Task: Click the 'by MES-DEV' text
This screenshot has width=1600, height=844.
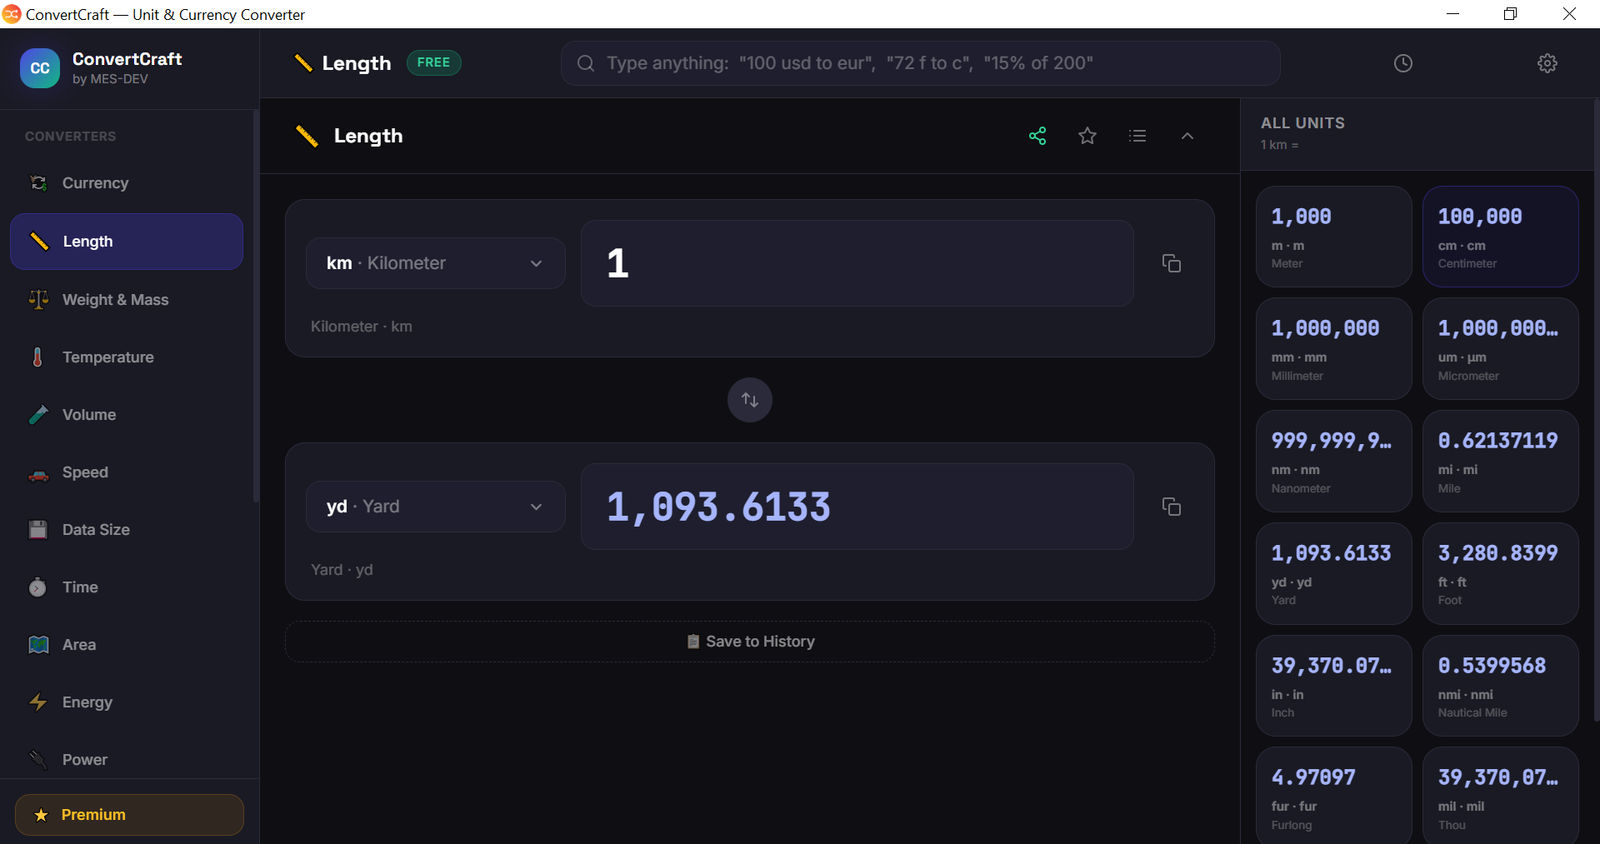Action: click(x=110, y=79)
